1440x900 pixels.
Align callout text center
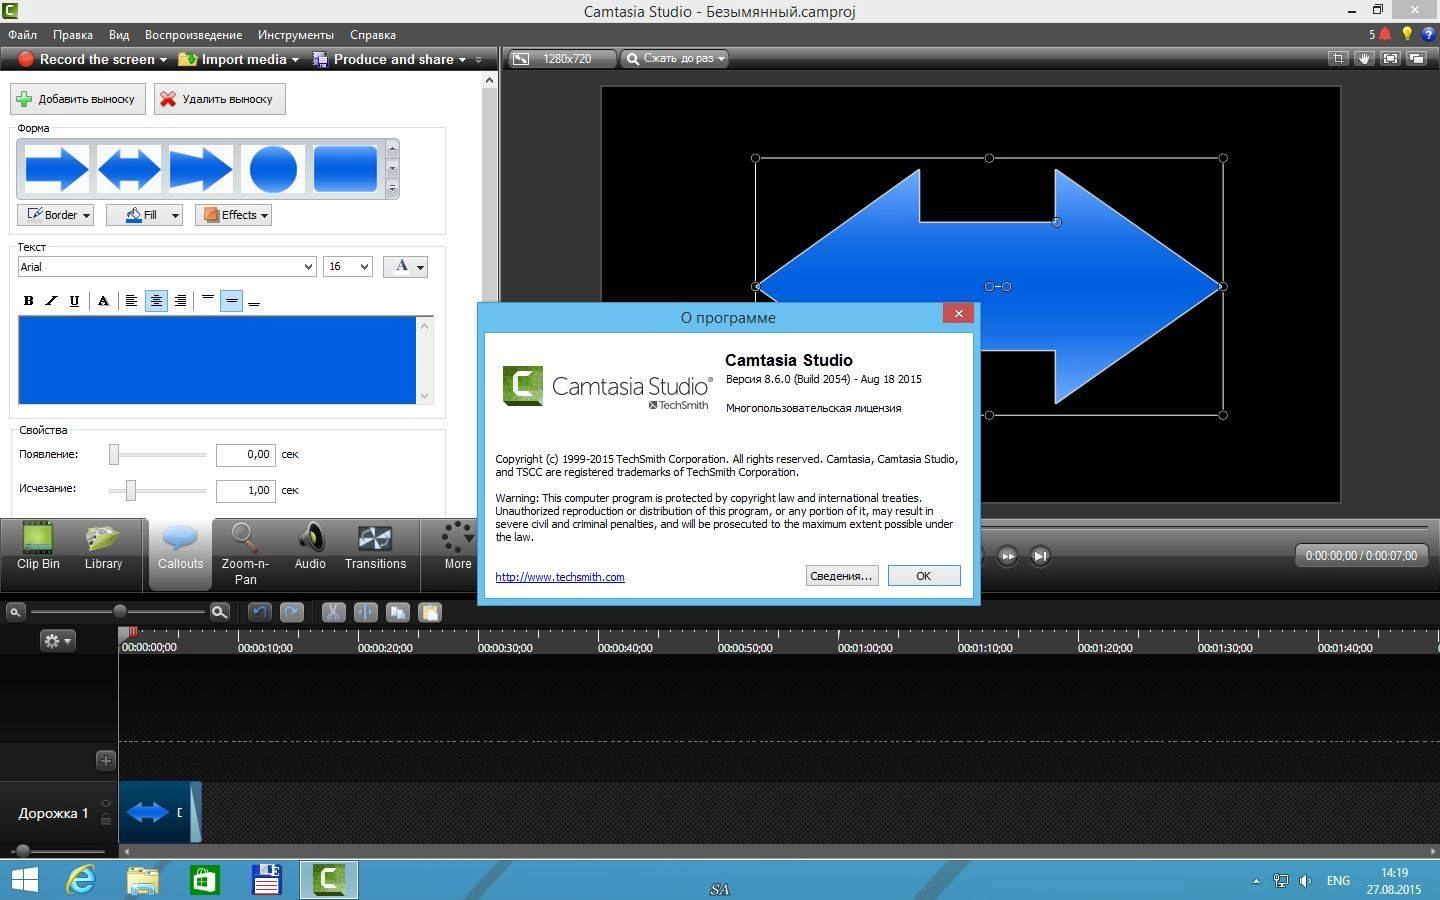pos(156,300)
